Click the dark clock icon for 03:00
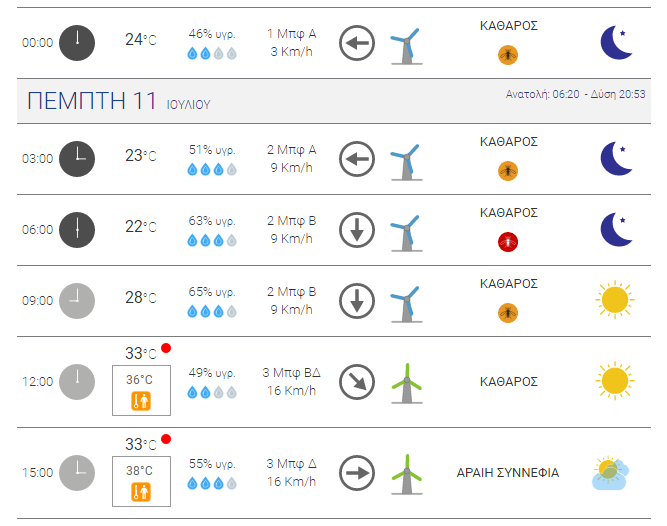This screenshot has width=667, height=526. tap(77, 159)
